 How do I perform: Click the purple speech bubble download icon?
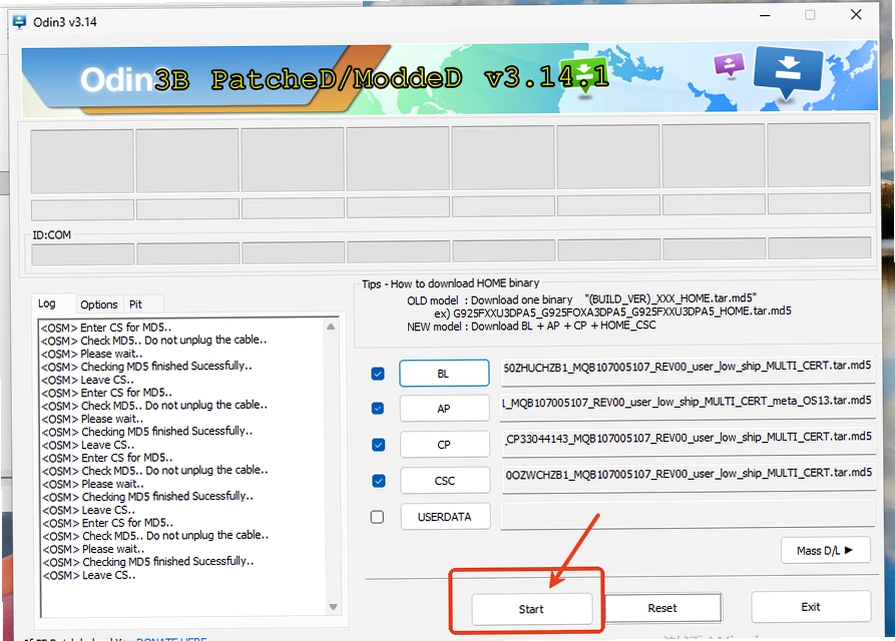click(x=729, y=65)
